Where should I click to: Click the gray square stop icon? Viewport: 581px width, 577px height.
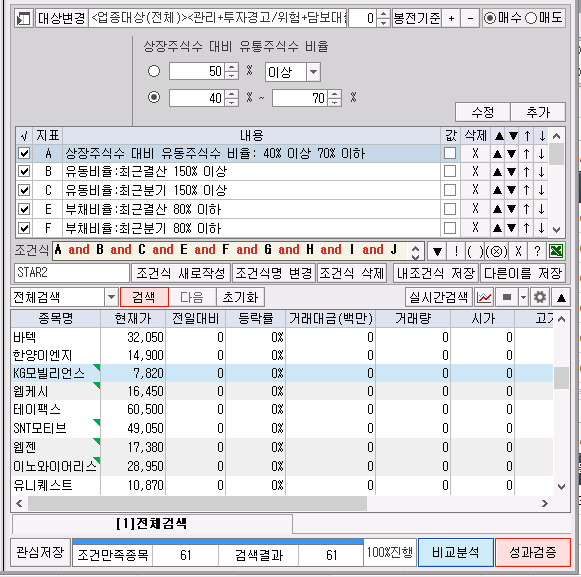(x=507, y=297)
